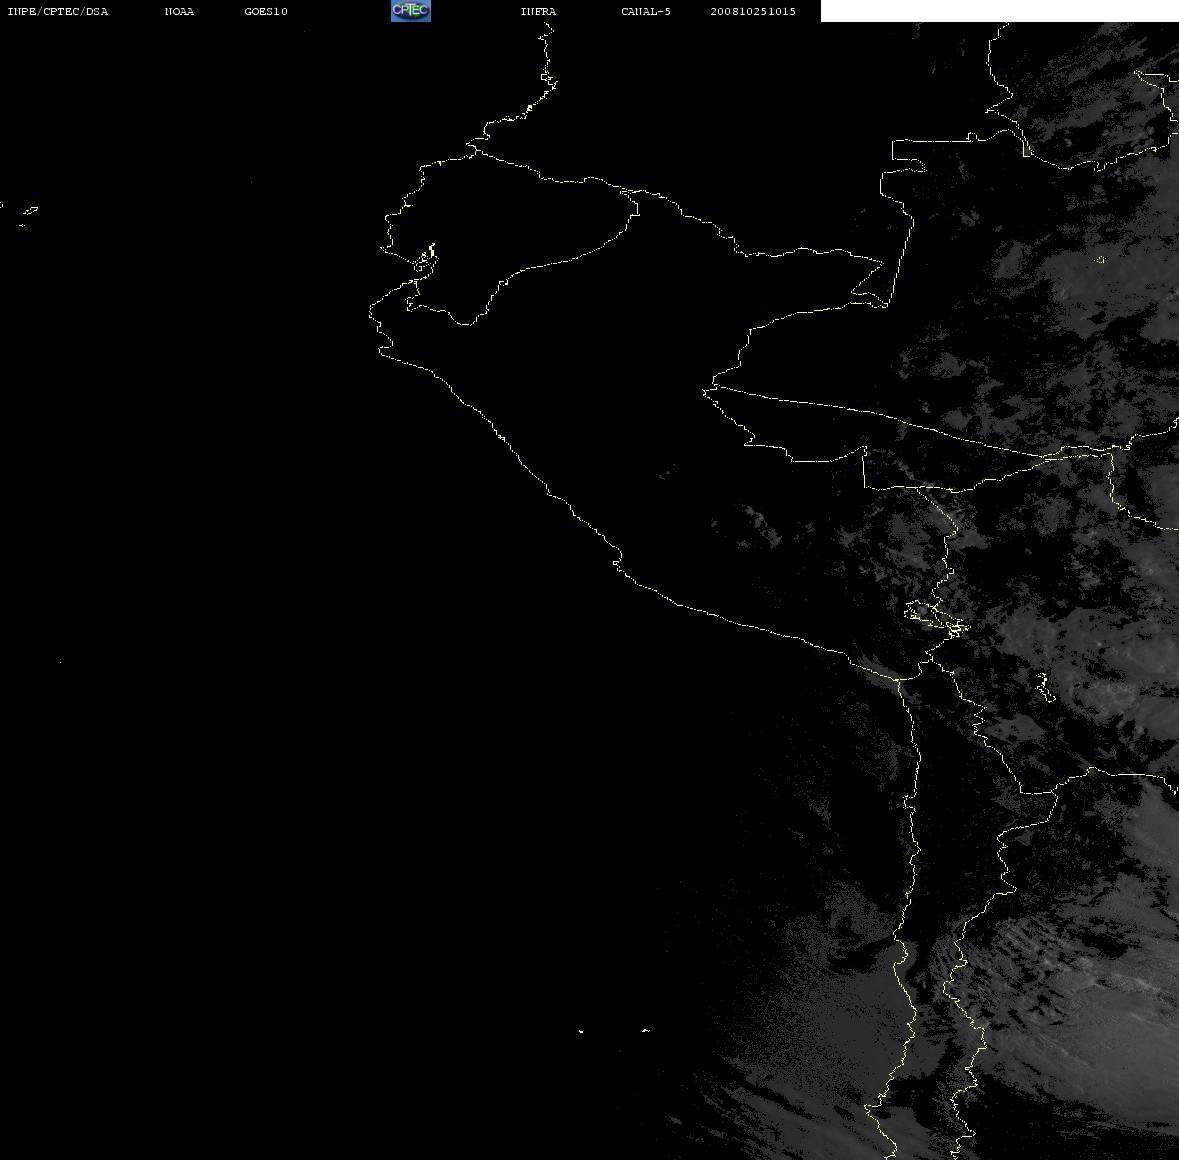Click the 200810251015 timestamp text
Image resolution: width=1179 pixels, height=1160 pixels.
tap(753, 11)
